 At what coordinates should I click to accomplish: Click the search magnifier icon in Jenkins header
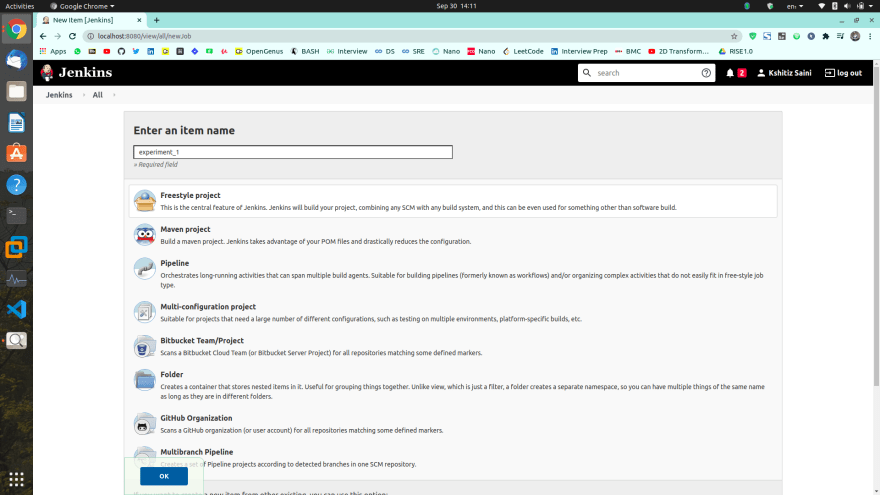[587, 72]
